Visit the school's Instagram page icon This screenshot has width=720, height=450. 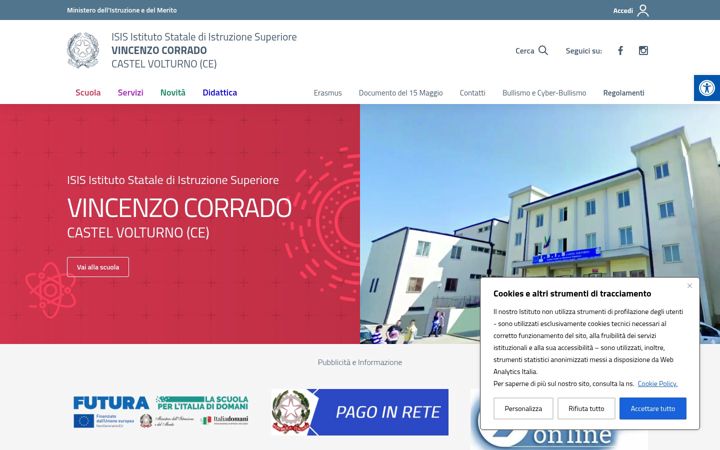[x=643, y=51]
